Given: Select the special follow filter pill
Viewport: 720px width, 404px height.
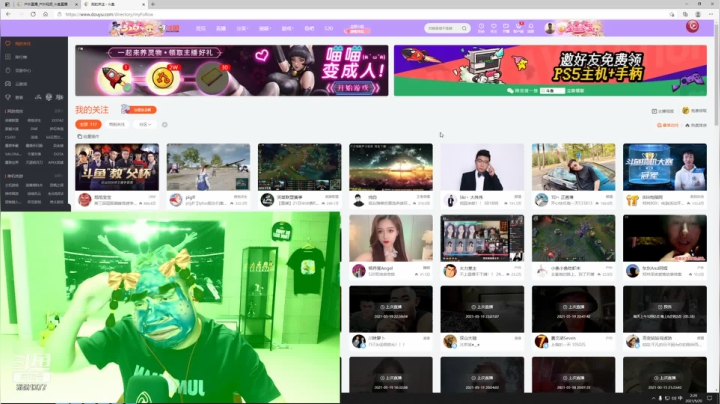Looking at the screenshot, I should [x=117, y=124].
